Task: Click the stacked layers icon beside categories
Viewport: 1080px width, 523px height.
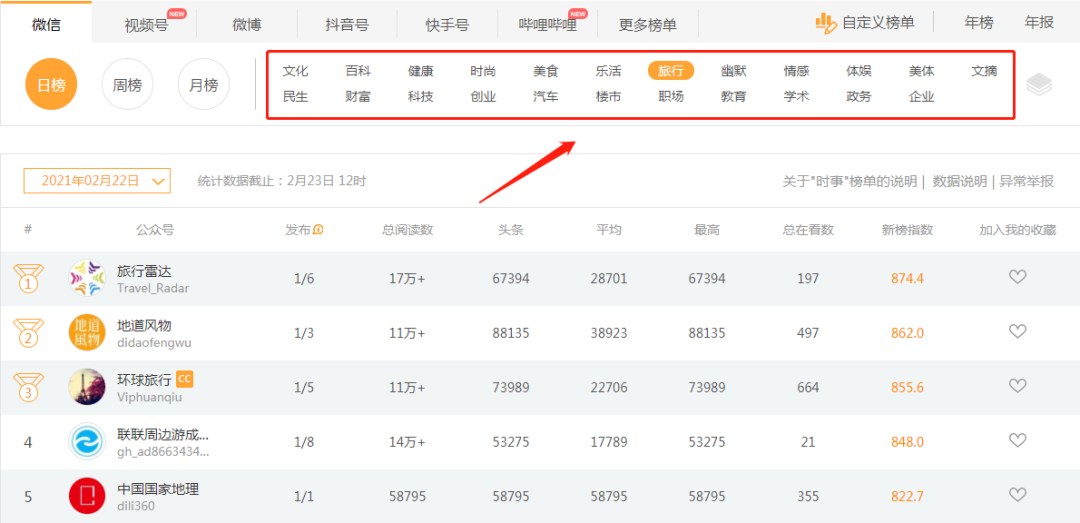Action: point(1039,85)
